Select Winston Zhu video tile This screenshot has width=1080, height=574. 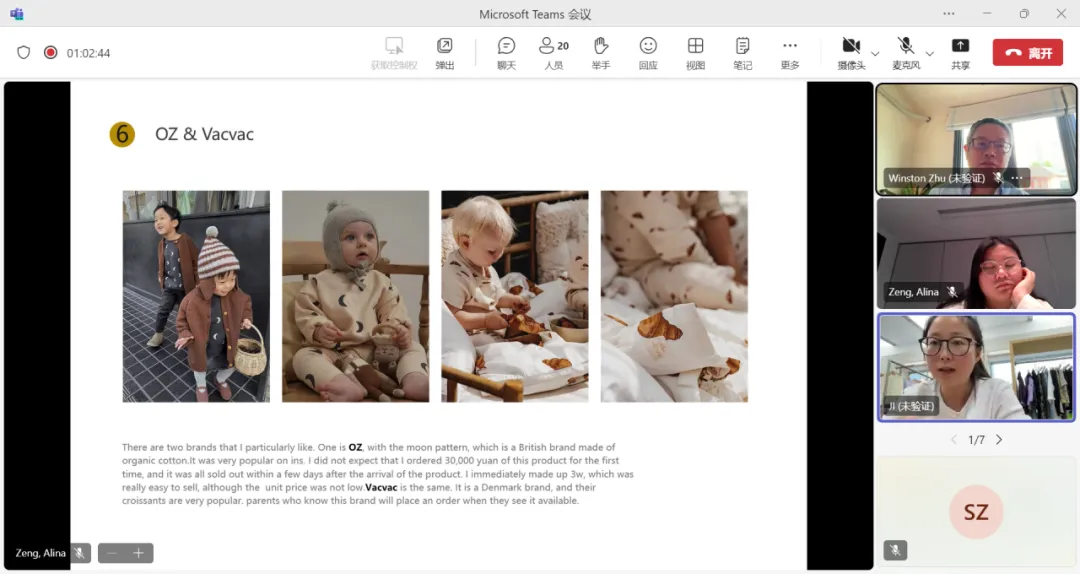975,139
